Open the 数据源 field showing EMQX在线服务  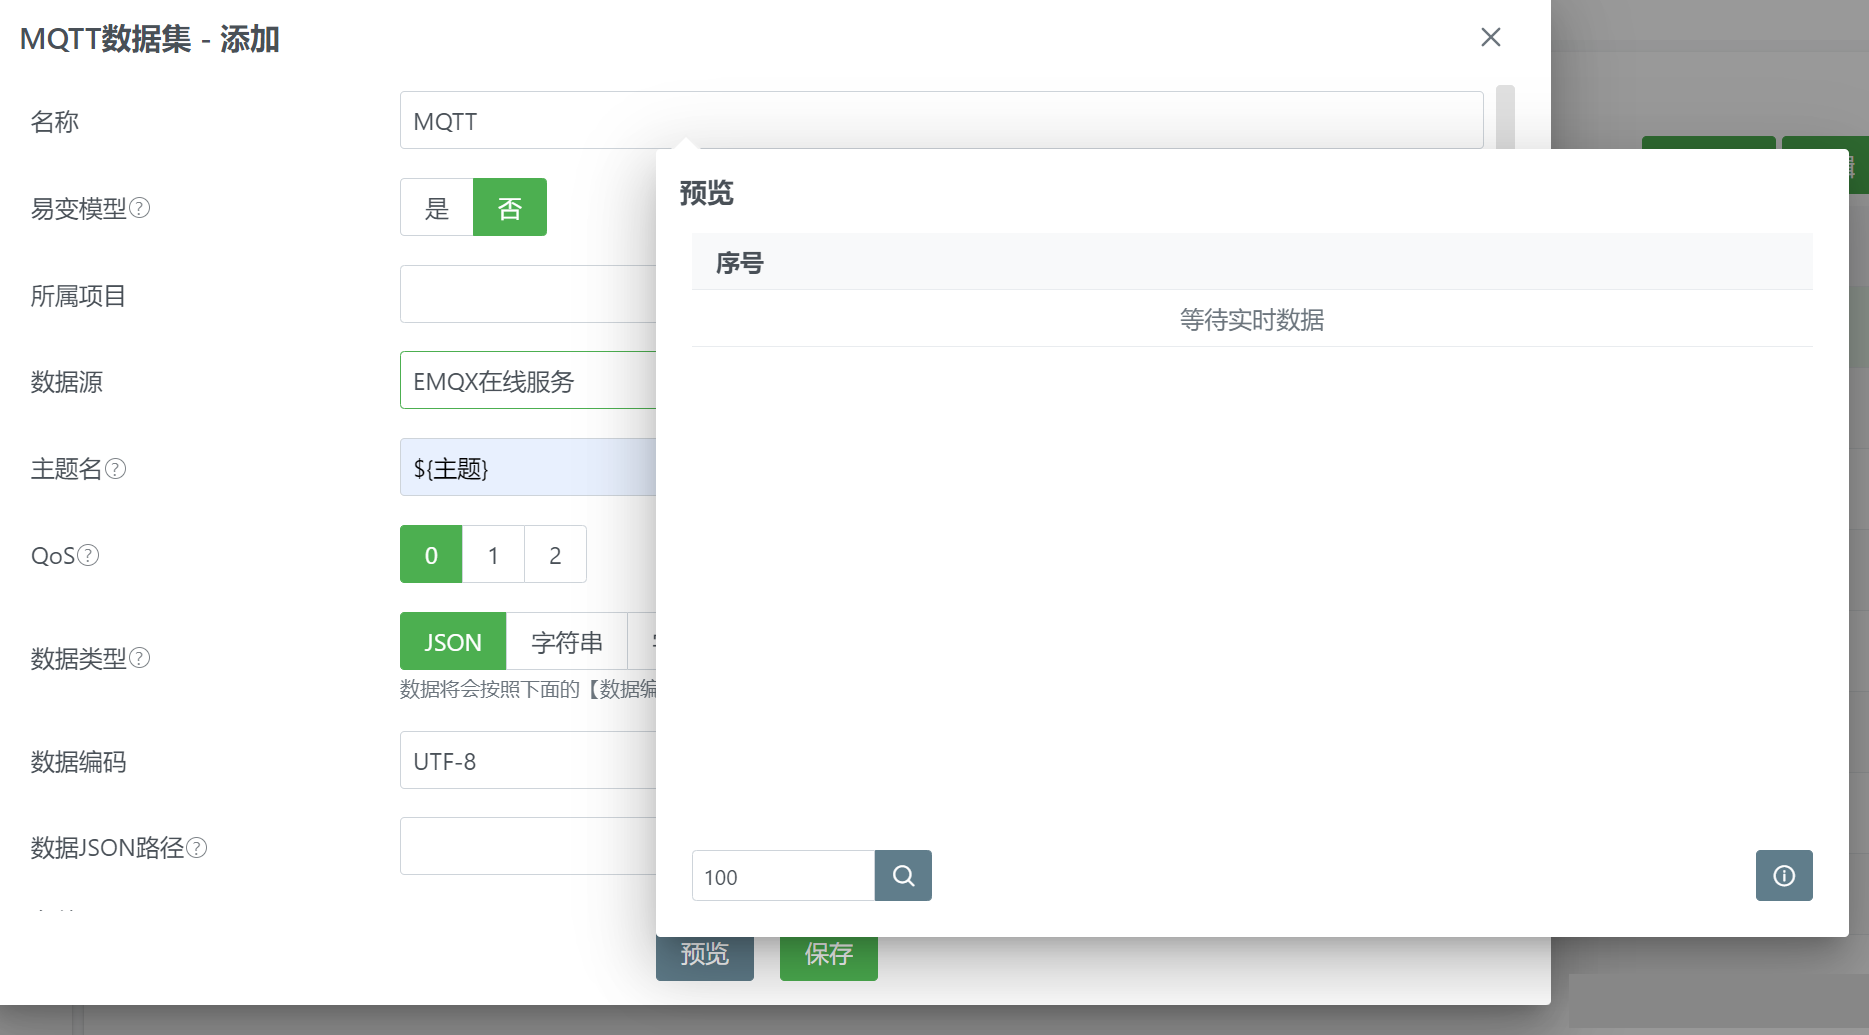click(x=528, y=380)
